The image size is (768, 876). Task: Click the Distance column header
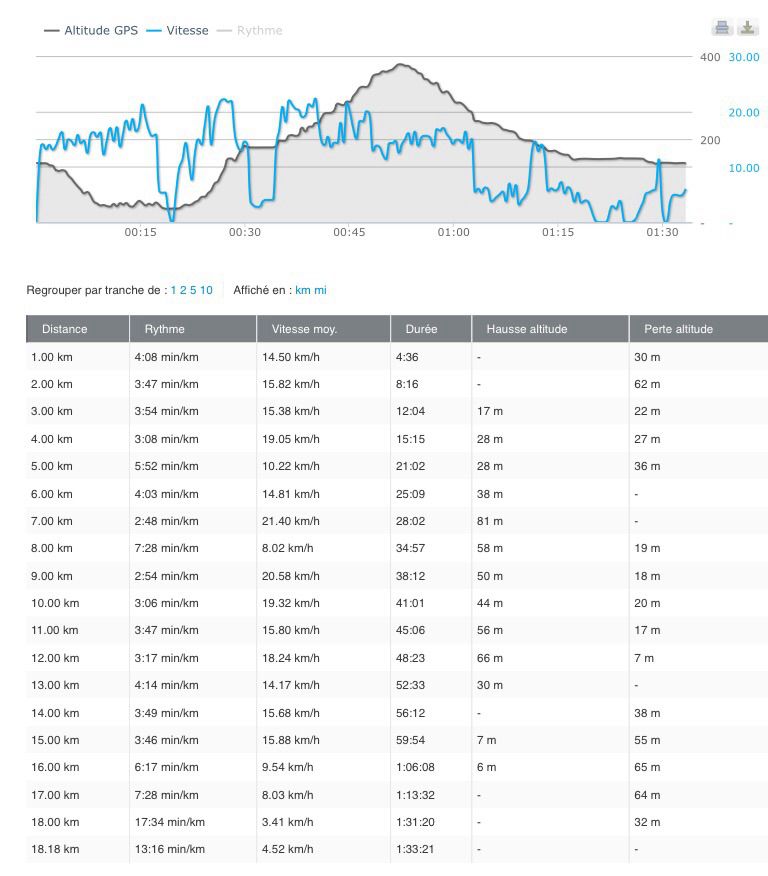point(65,329)
